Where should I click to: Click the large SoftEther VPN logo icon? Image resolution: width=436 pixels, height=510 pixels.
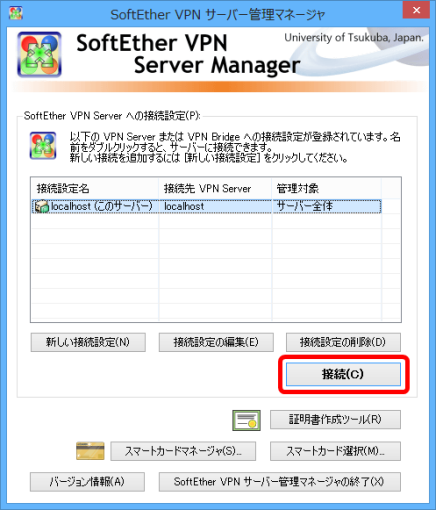tap(39, 55)
